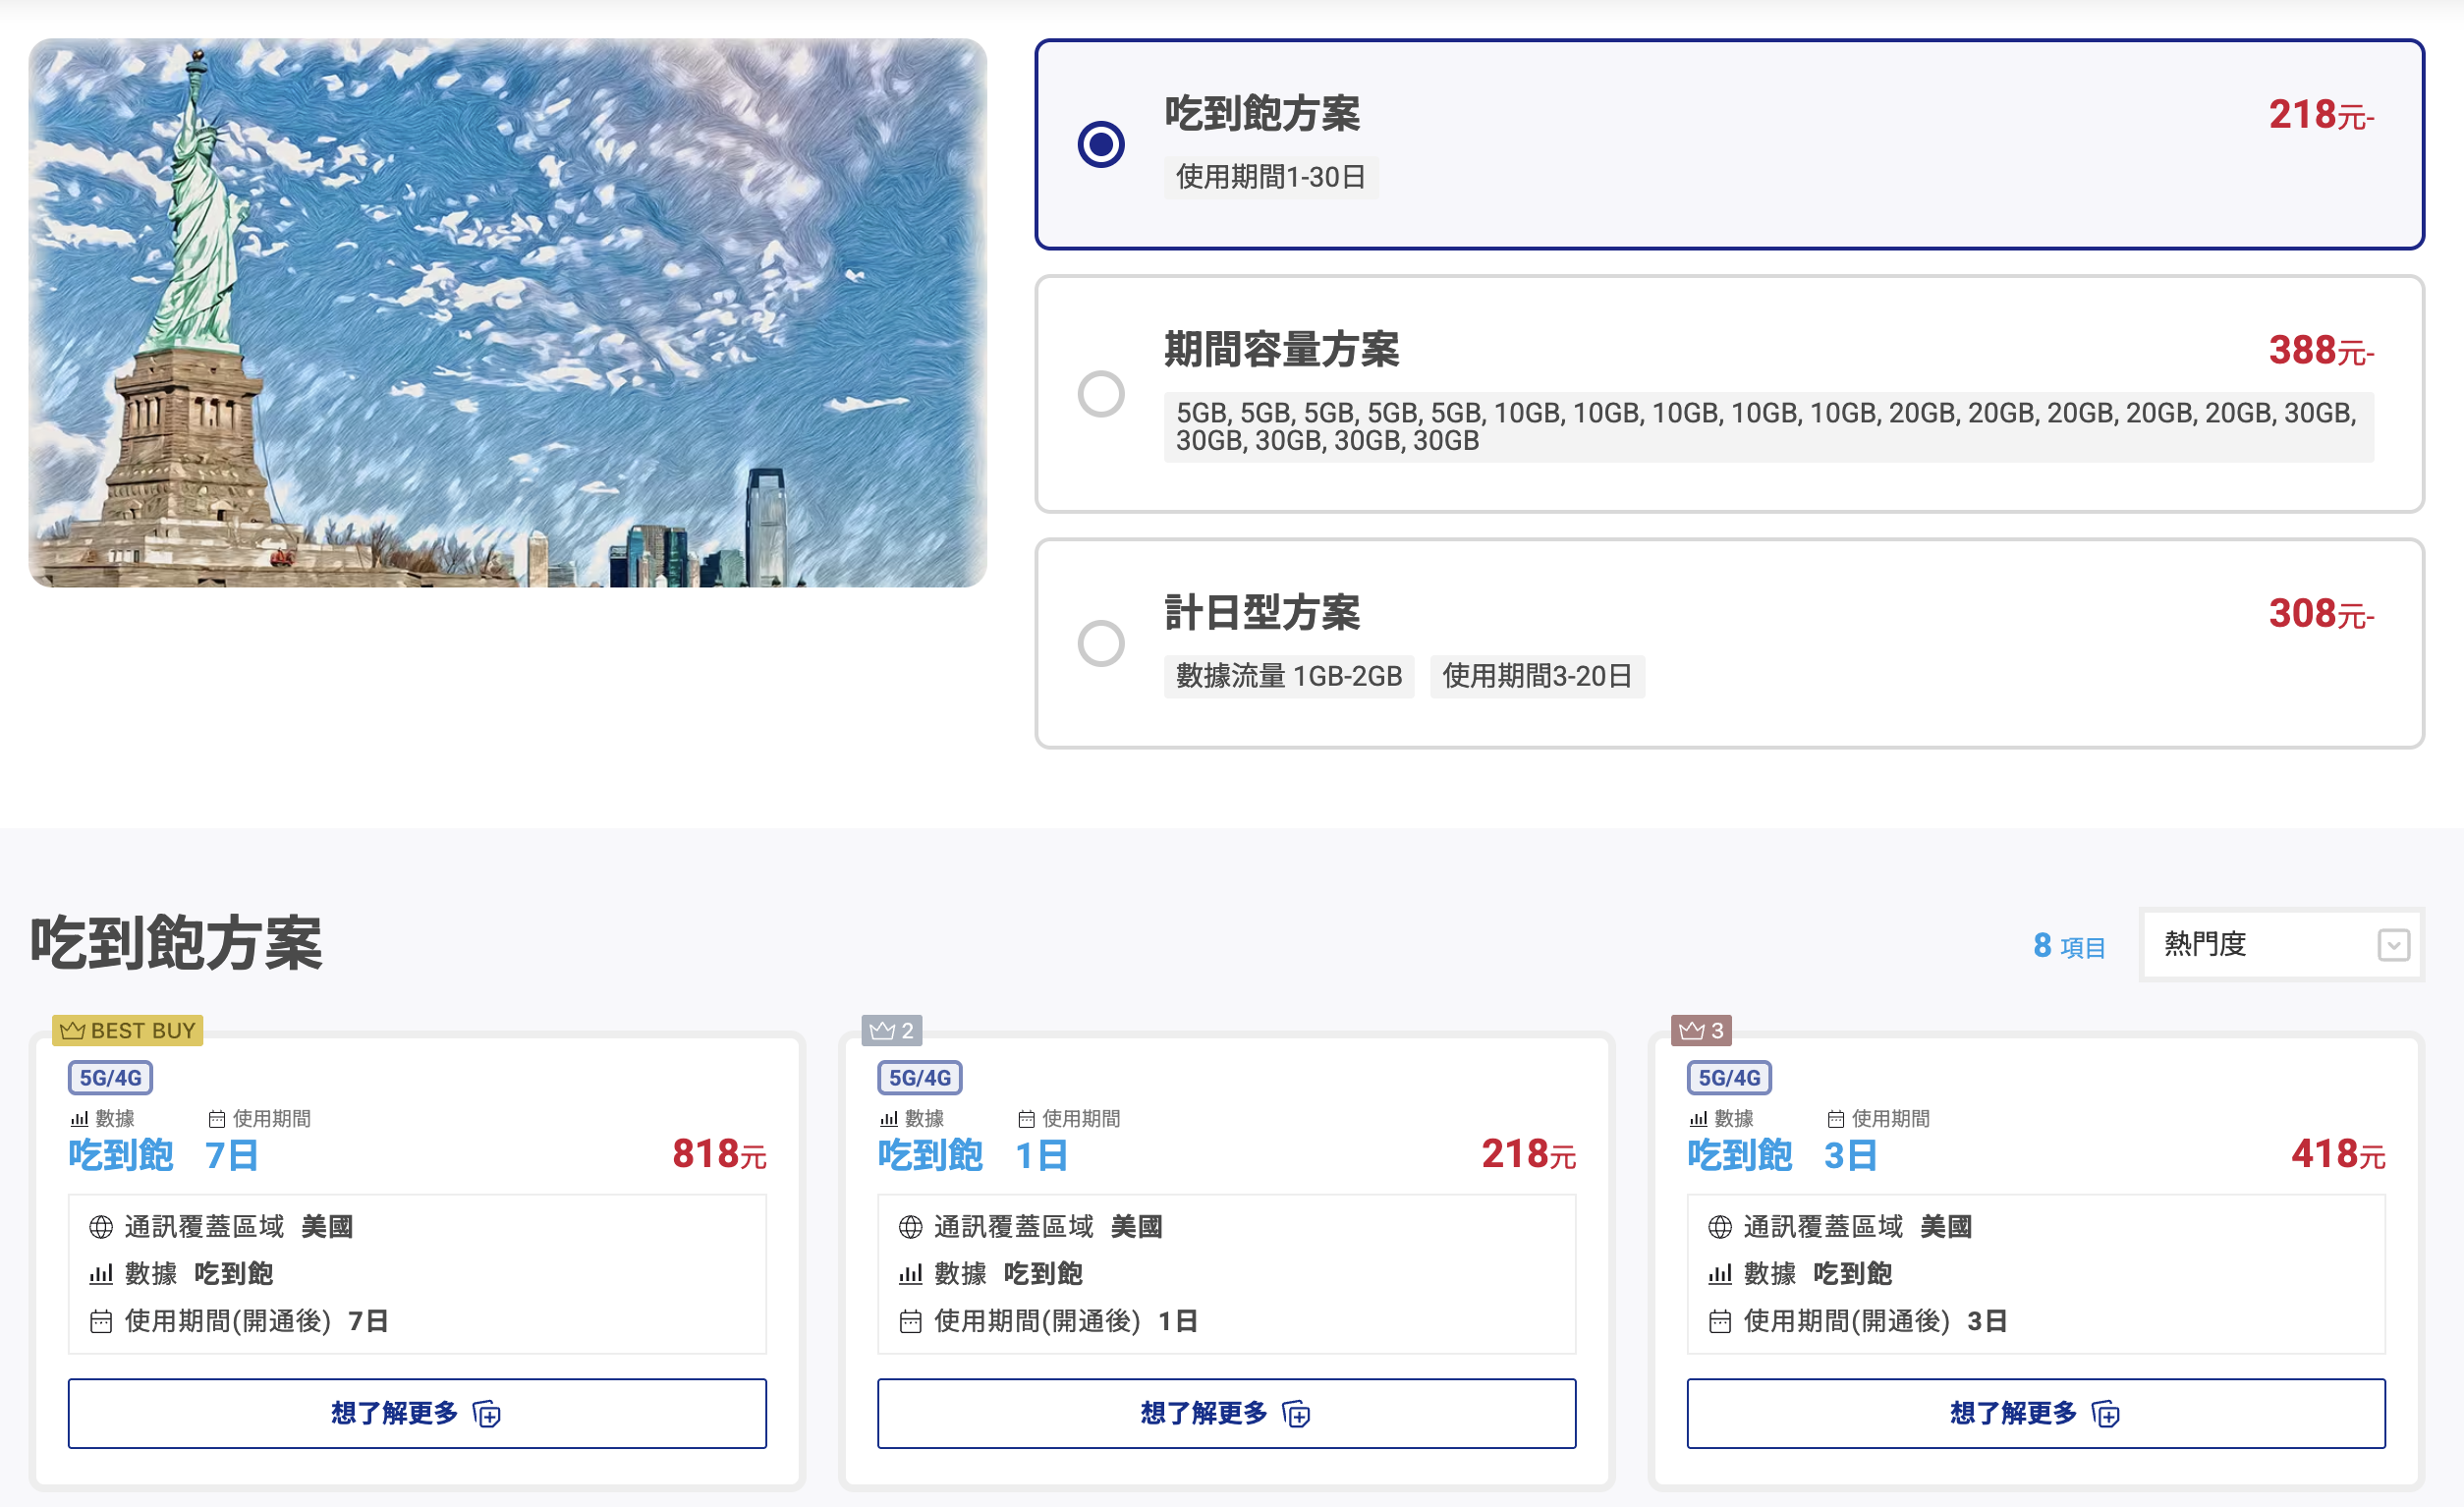Click the 5G/4G tag on 1日 card
Image resolution: width=2464 pixels, height=1507 pixels.
tap(919, 1078)
